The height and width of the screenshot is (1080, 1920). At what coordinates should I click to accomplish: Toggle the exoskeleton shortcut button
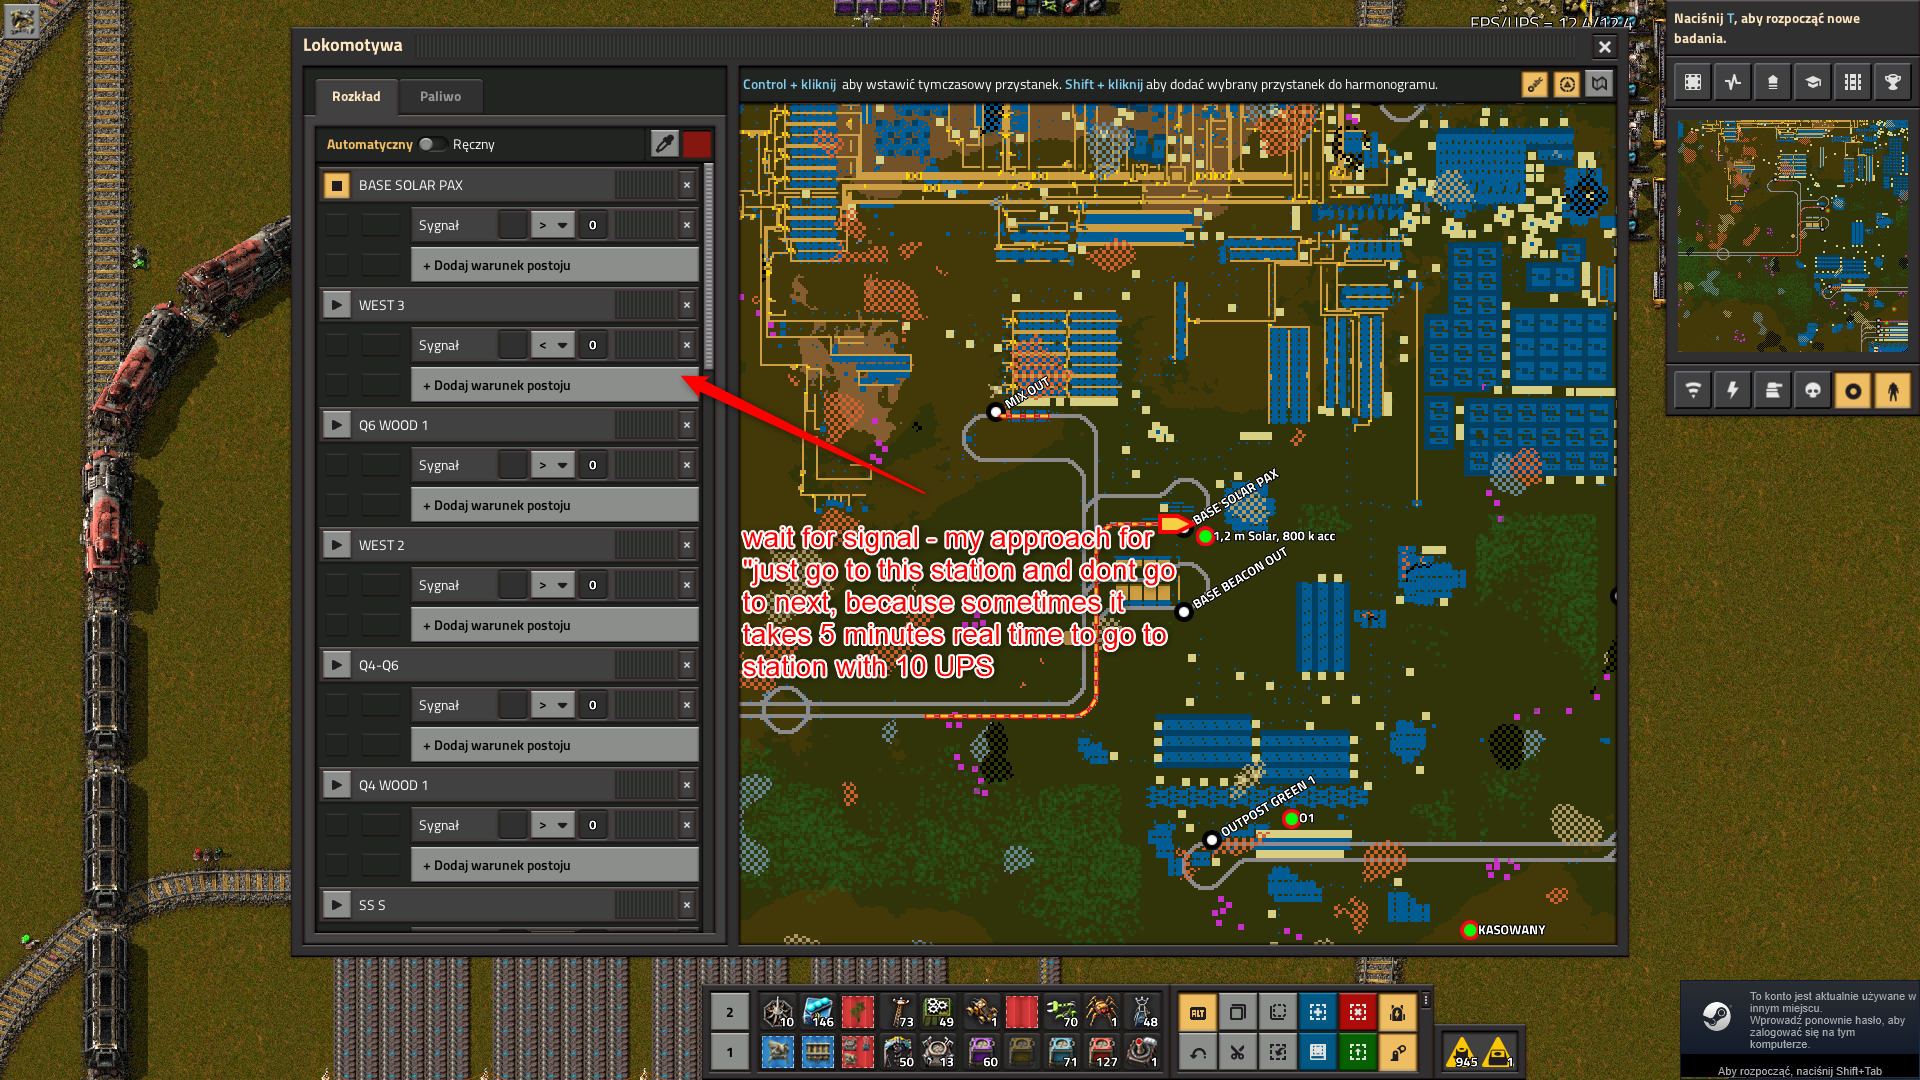[x=1397, y=1052]
